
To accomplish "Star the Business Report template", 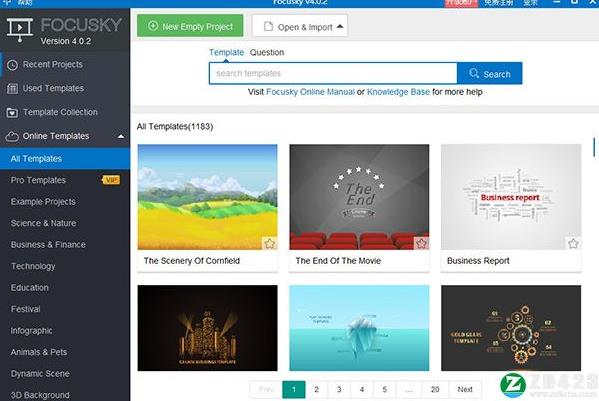I will 573,243.
